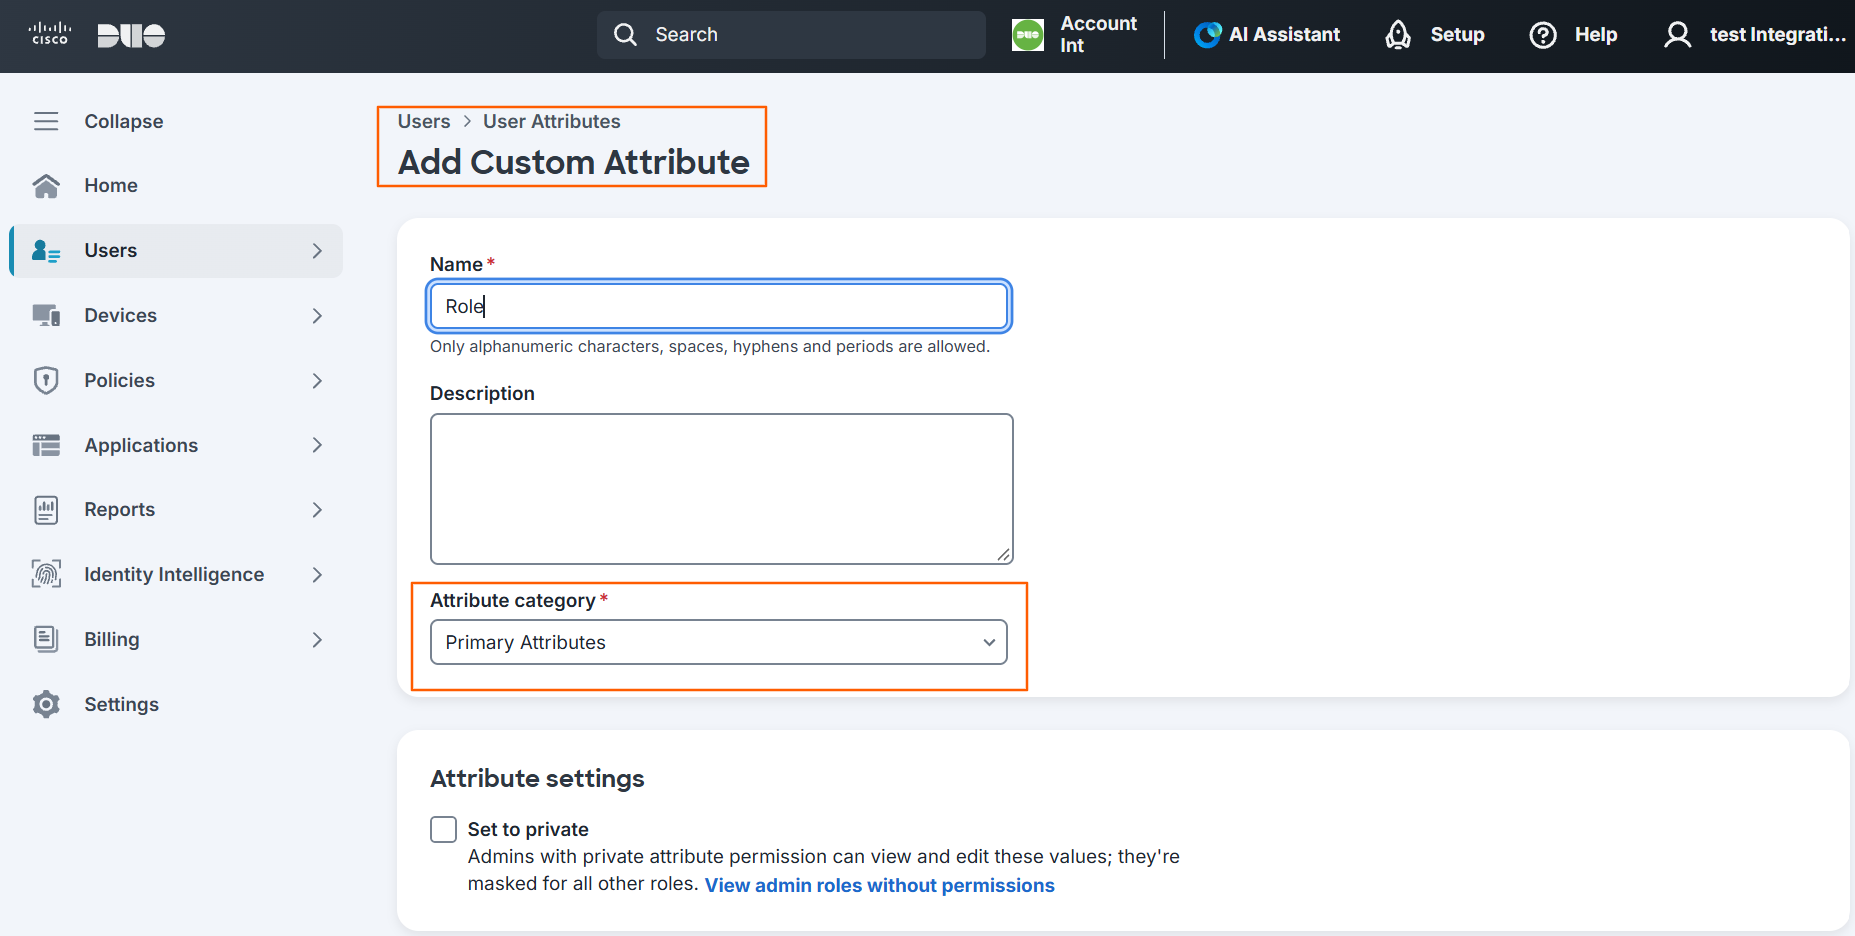
Task: Click the Applications sidebar icon
Action: tap(46, 445)
